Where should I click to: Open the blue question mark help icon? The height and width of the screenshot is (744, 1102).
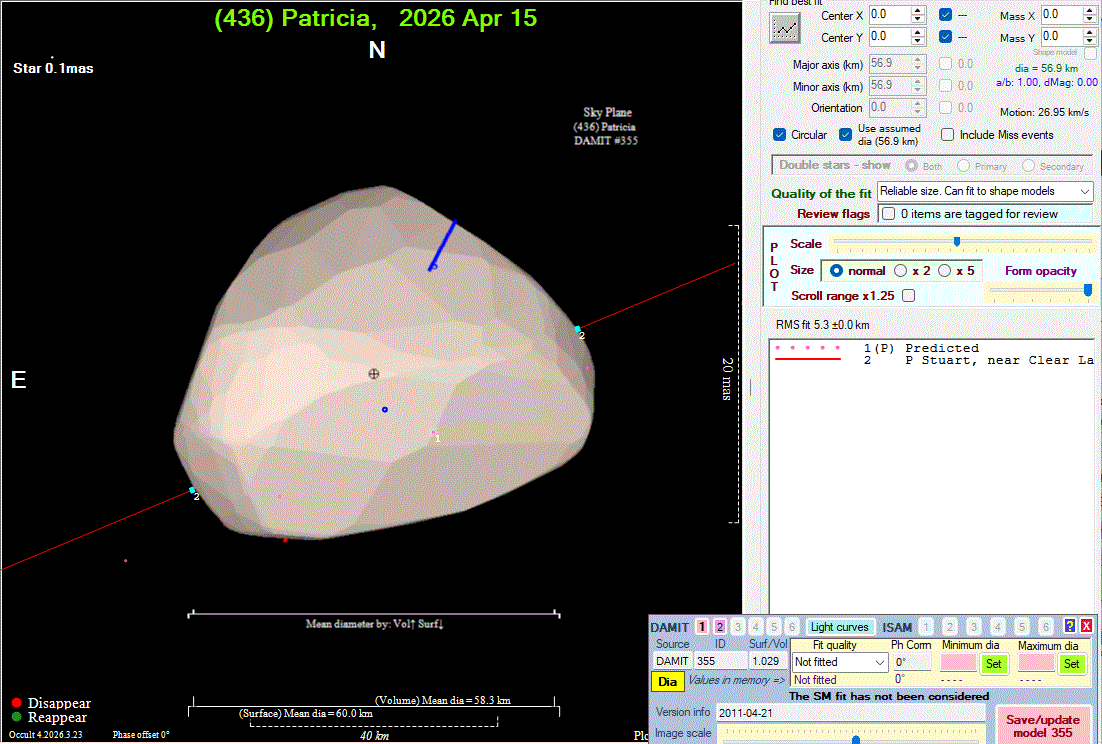point(1069,626)
